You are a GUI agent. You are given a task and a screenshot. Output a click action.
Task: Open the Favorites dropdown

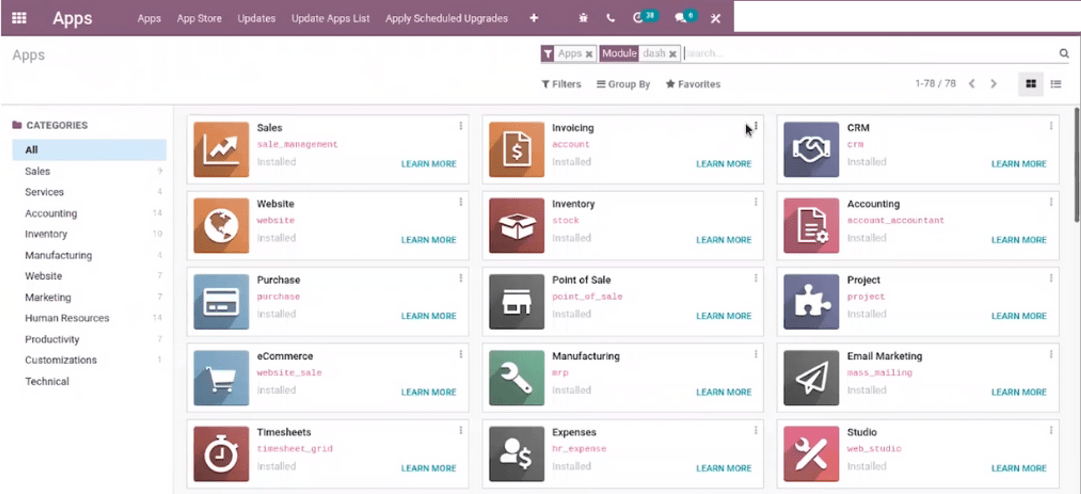[x=693, y=84]
